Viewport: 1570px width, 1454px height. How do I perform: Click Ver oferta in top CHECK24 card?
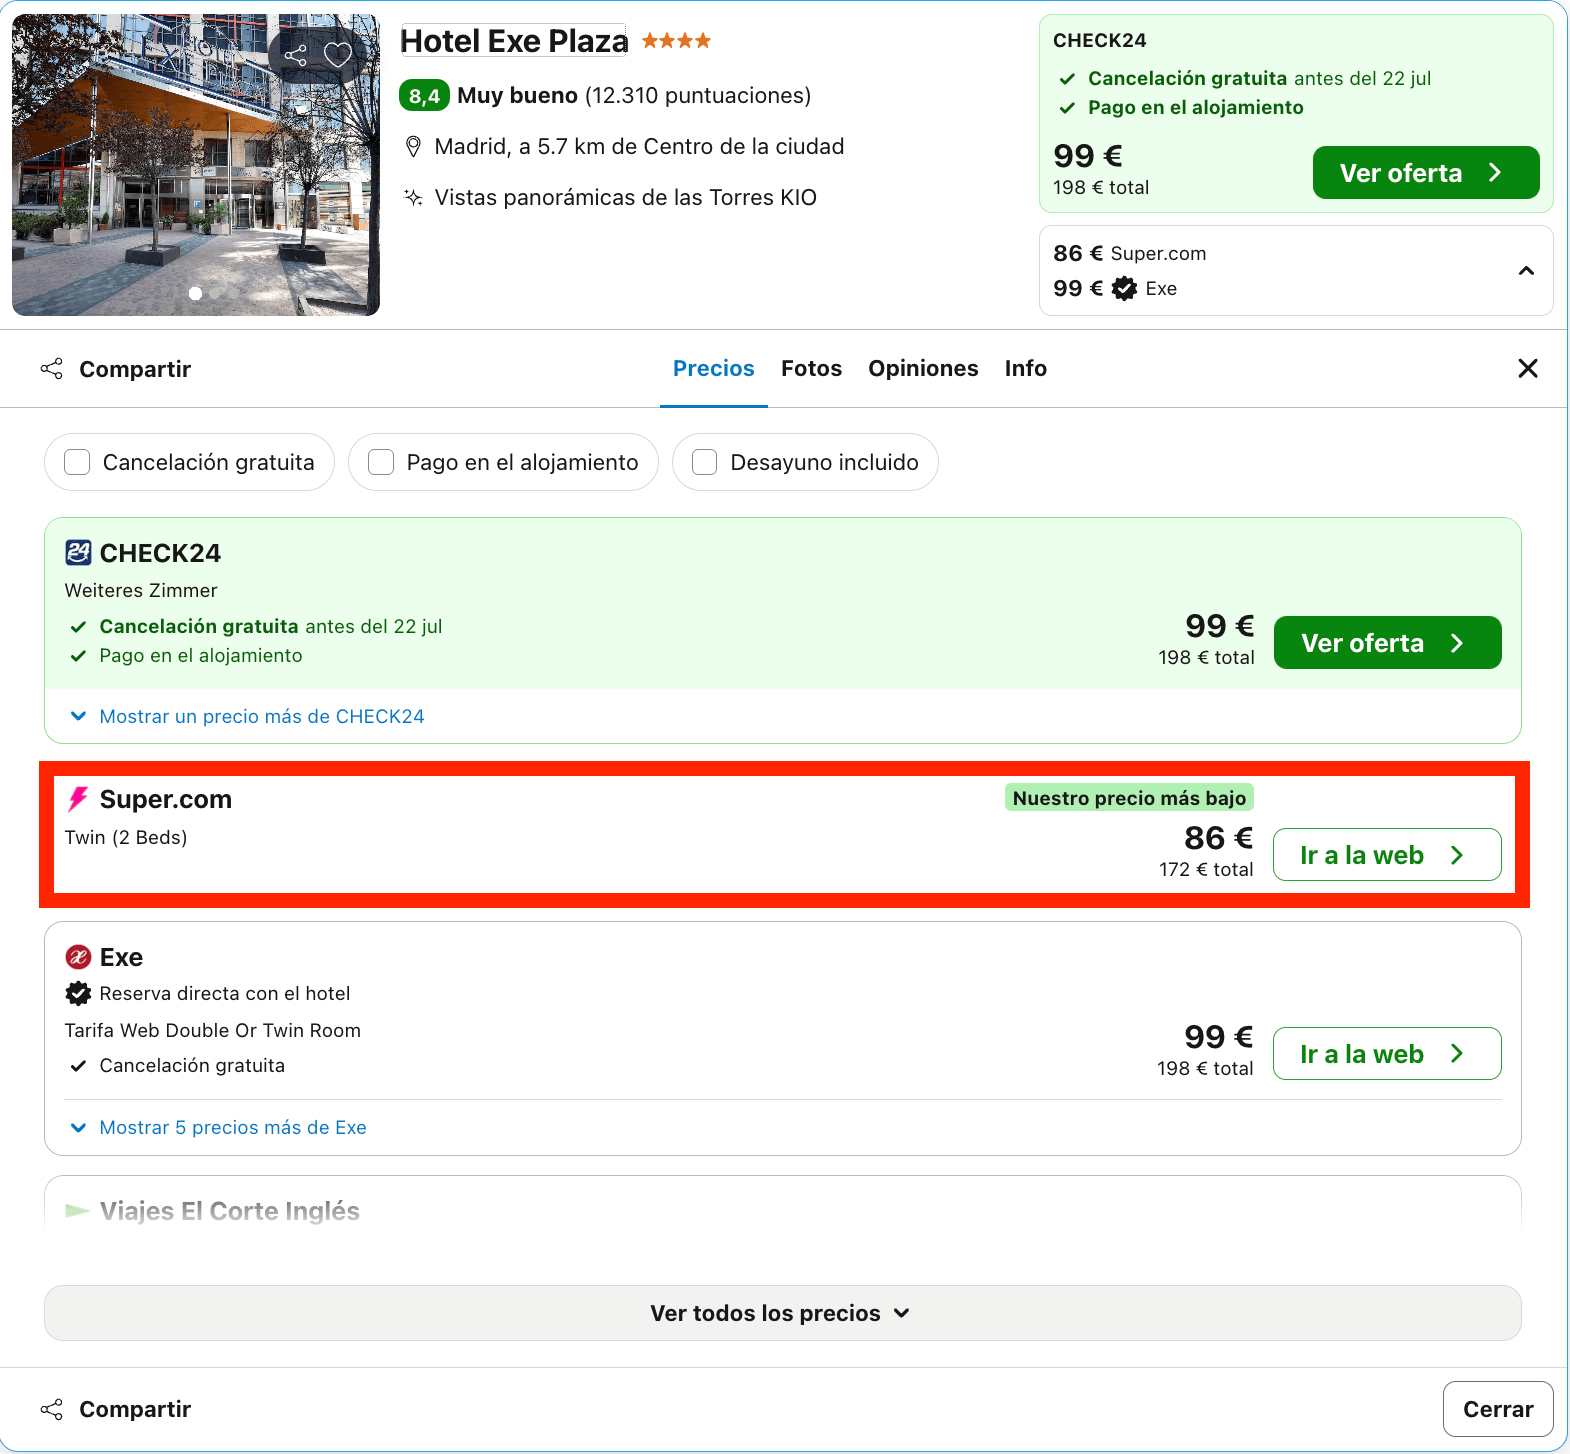coord(1425,173)
